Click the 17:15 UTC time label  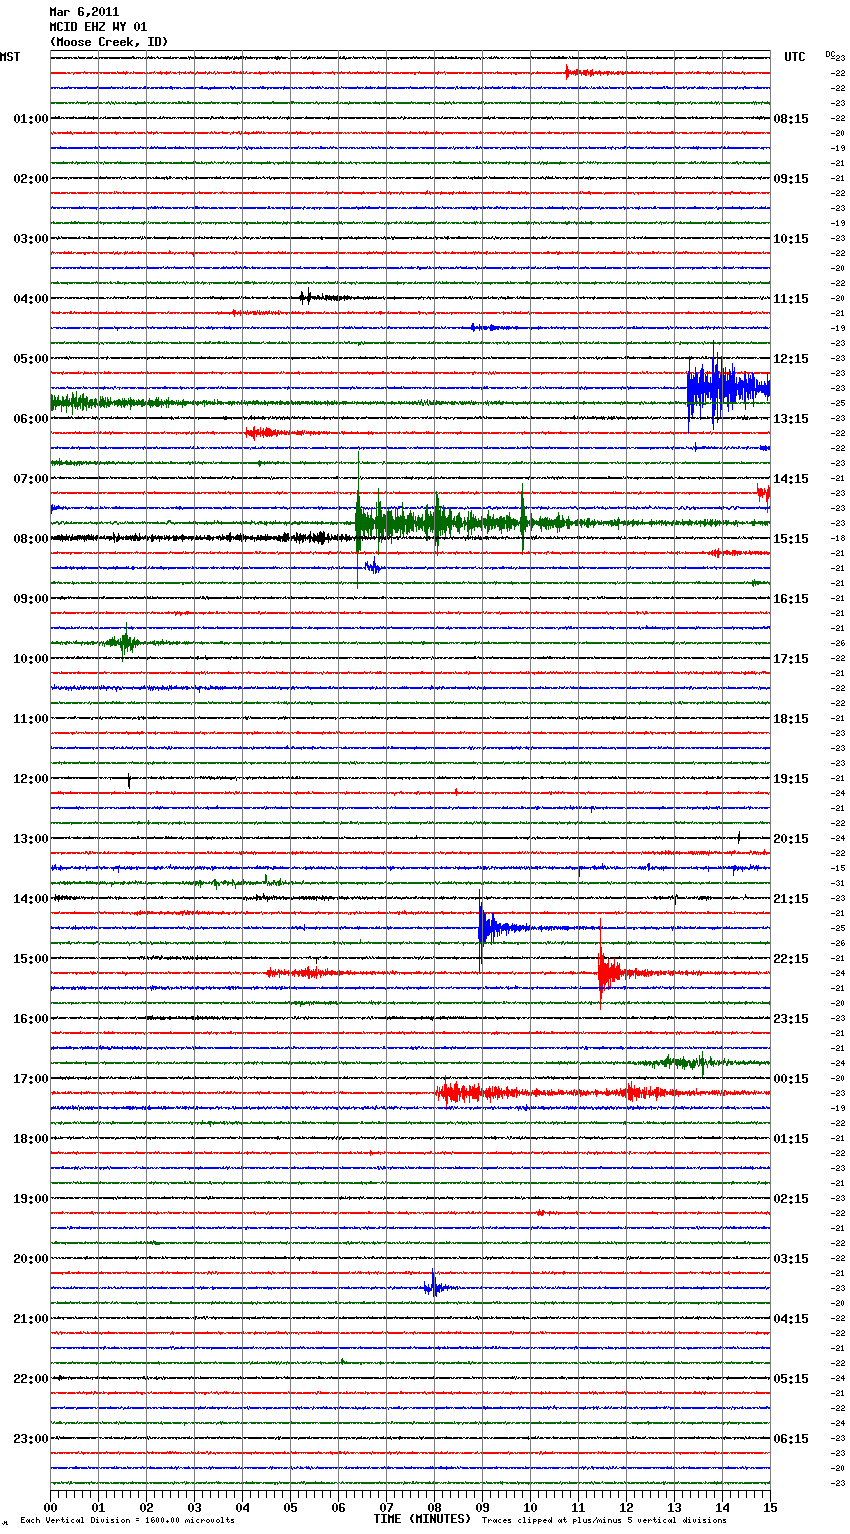(791, 659)
